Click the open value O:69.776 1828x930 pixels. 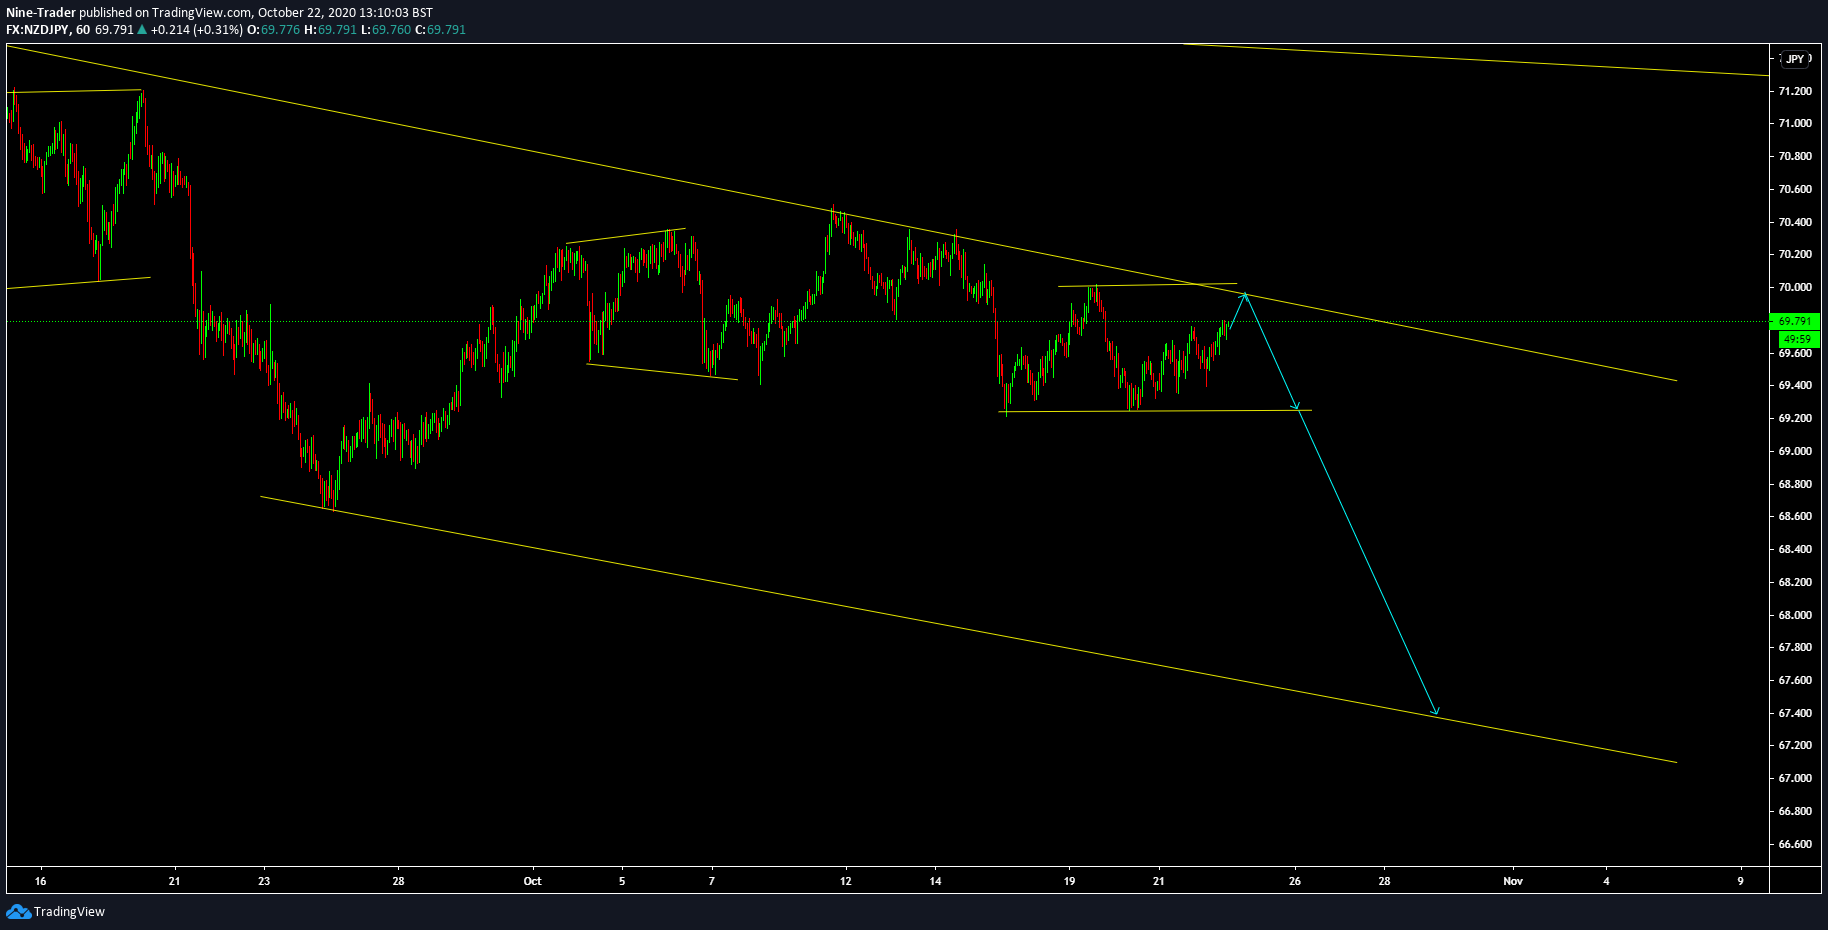[274, 30]
